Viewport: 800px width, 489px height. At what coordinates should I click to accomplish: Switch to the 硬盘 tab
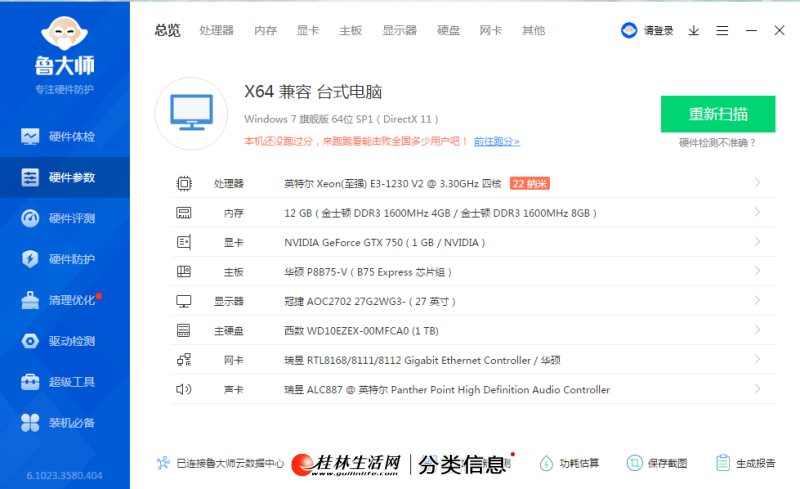point(448,31)
